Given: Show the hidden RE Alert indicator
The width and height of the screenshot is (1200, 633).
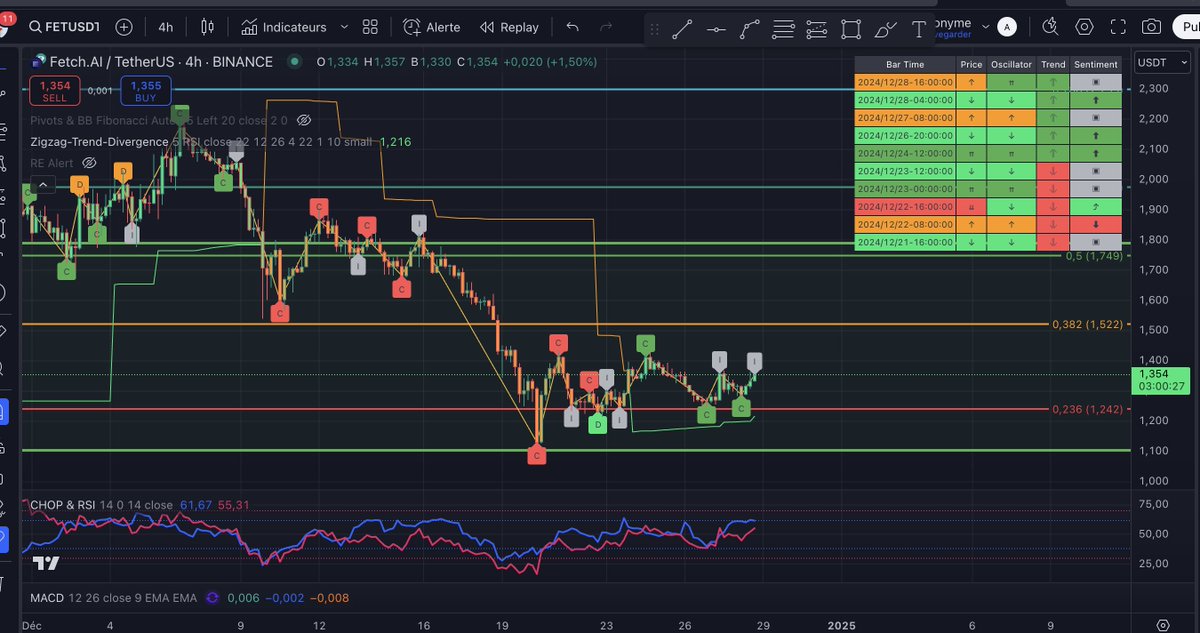Looking at the screenshot, I should pos(89,162).
